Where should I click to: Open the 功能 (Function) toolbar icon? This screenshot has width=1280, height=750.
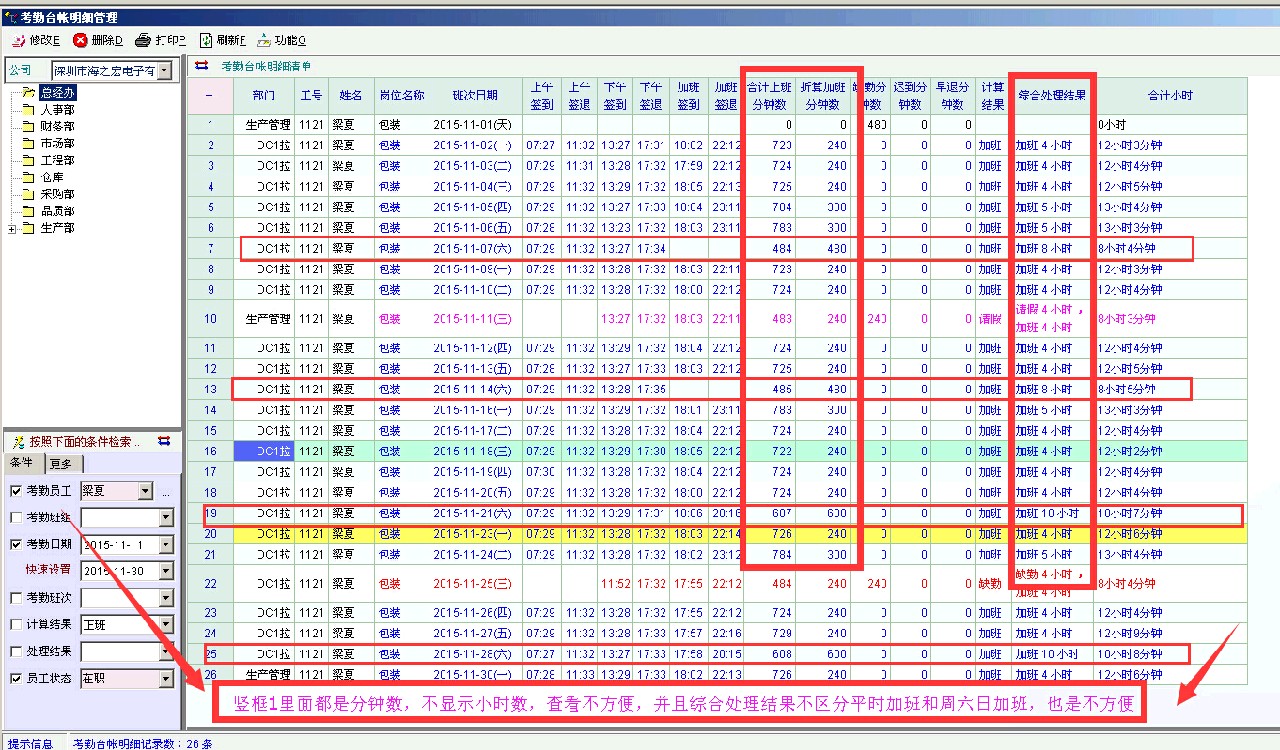point(264,41)
